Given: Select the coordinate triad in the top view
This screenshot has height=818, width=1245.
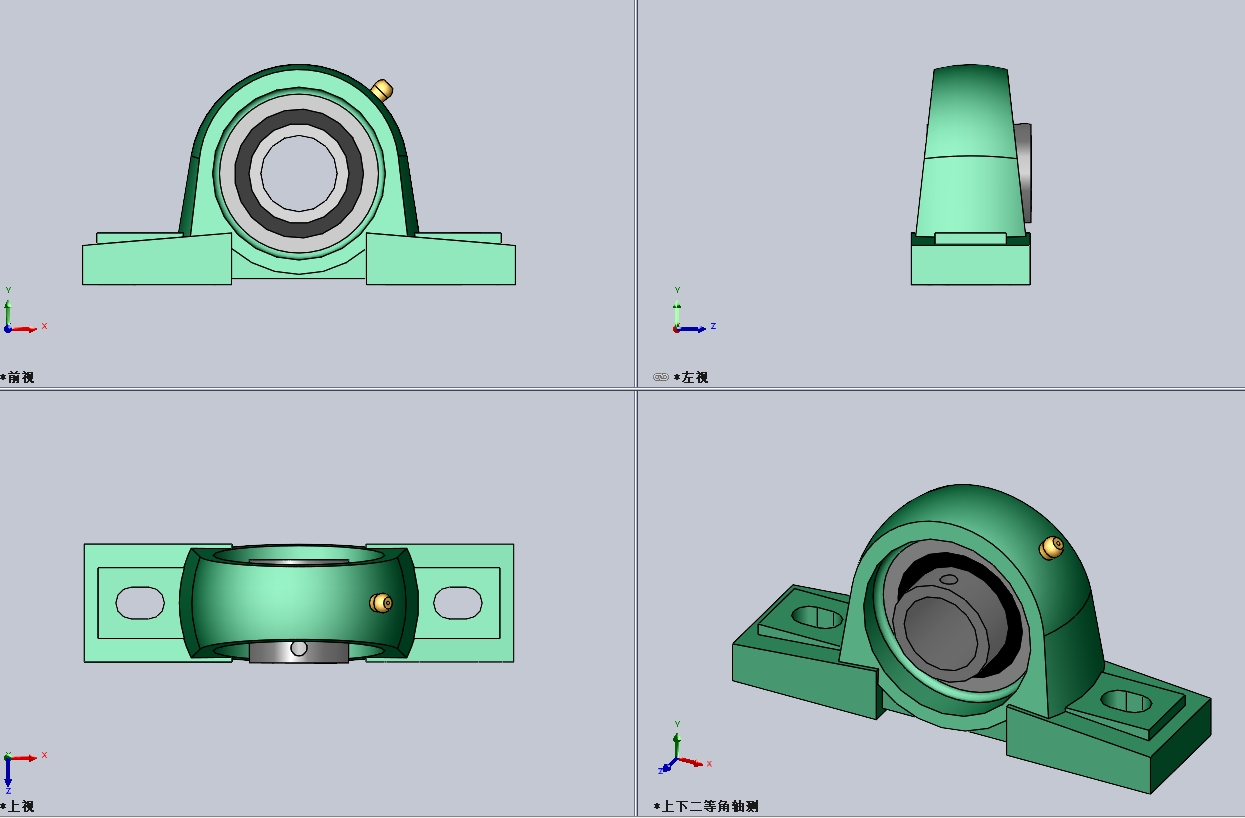Looking at the screenshot, I should (x=24, y=770).
